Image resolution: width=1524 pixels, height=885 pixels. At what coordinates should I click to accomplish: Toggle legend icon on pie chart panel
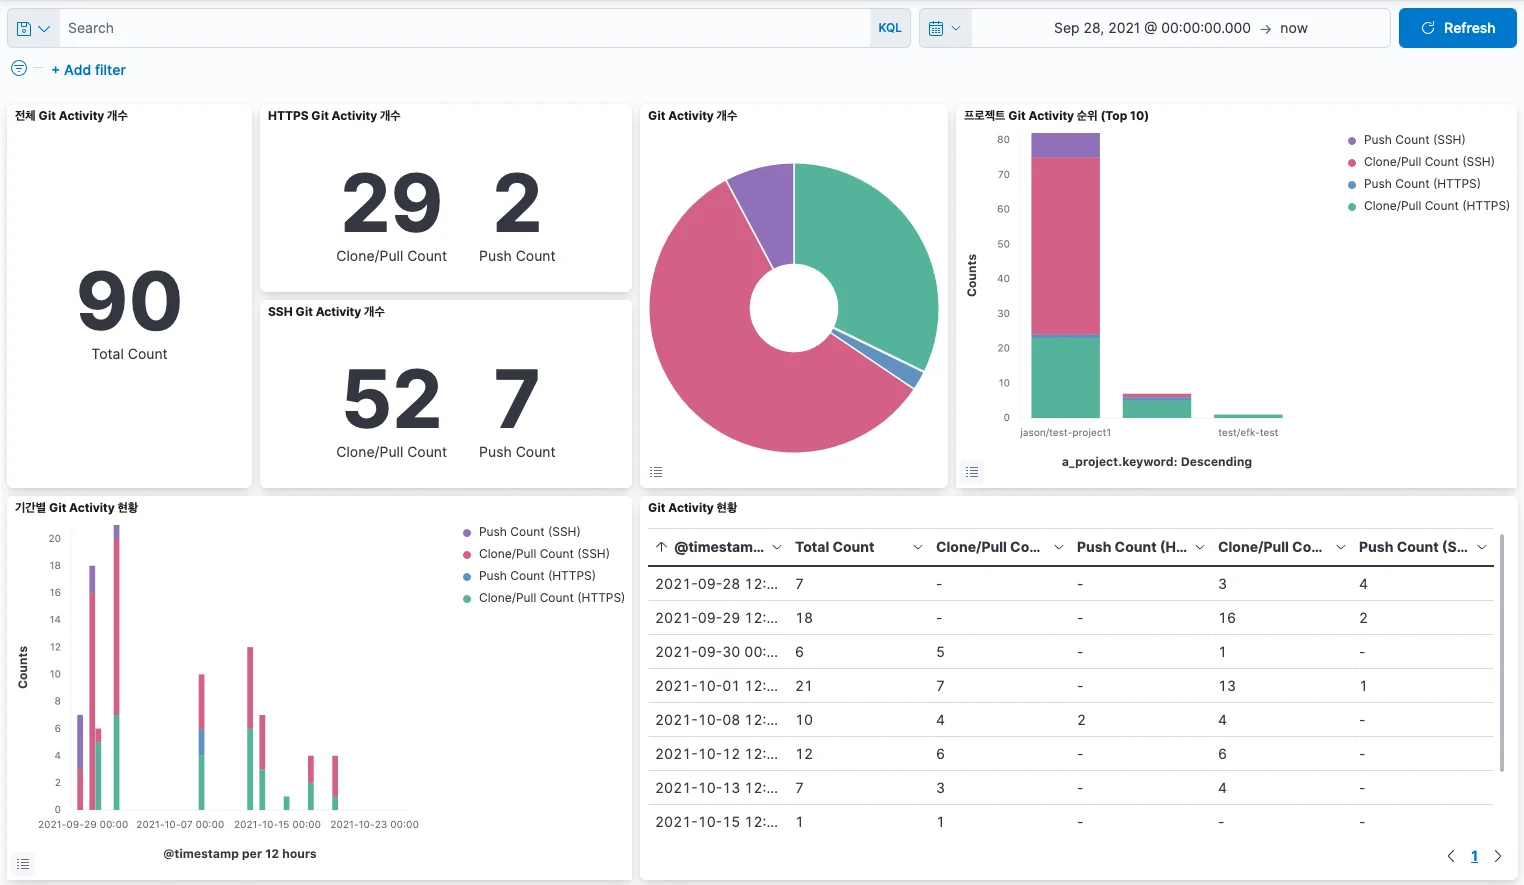(656, 472)
